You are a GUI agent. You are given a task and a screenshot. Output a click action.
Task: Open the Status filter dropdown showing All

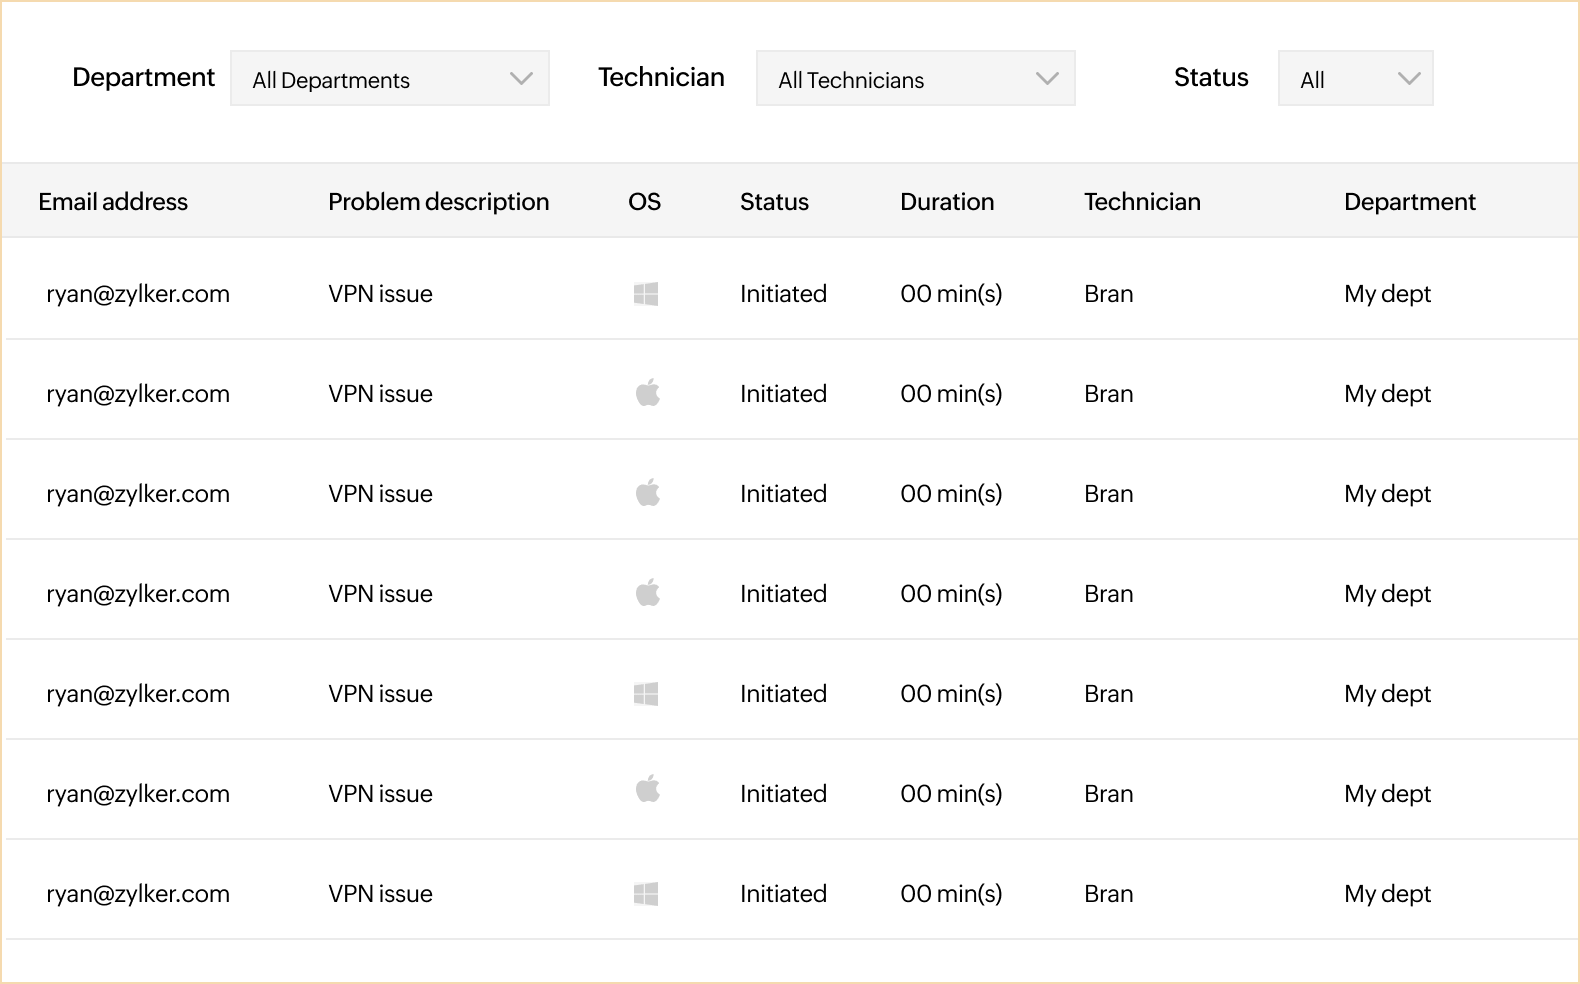(1355, 79)
